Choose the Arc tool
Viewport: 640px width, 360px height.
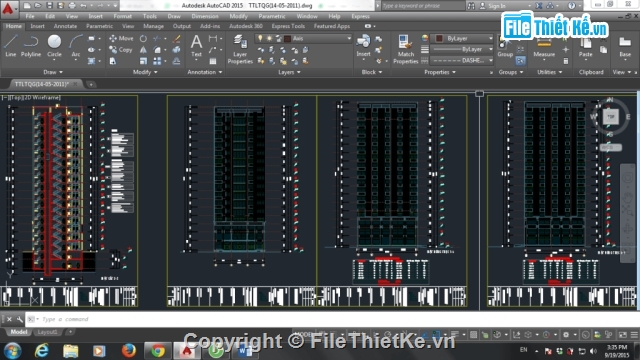(x=76, y=45)
